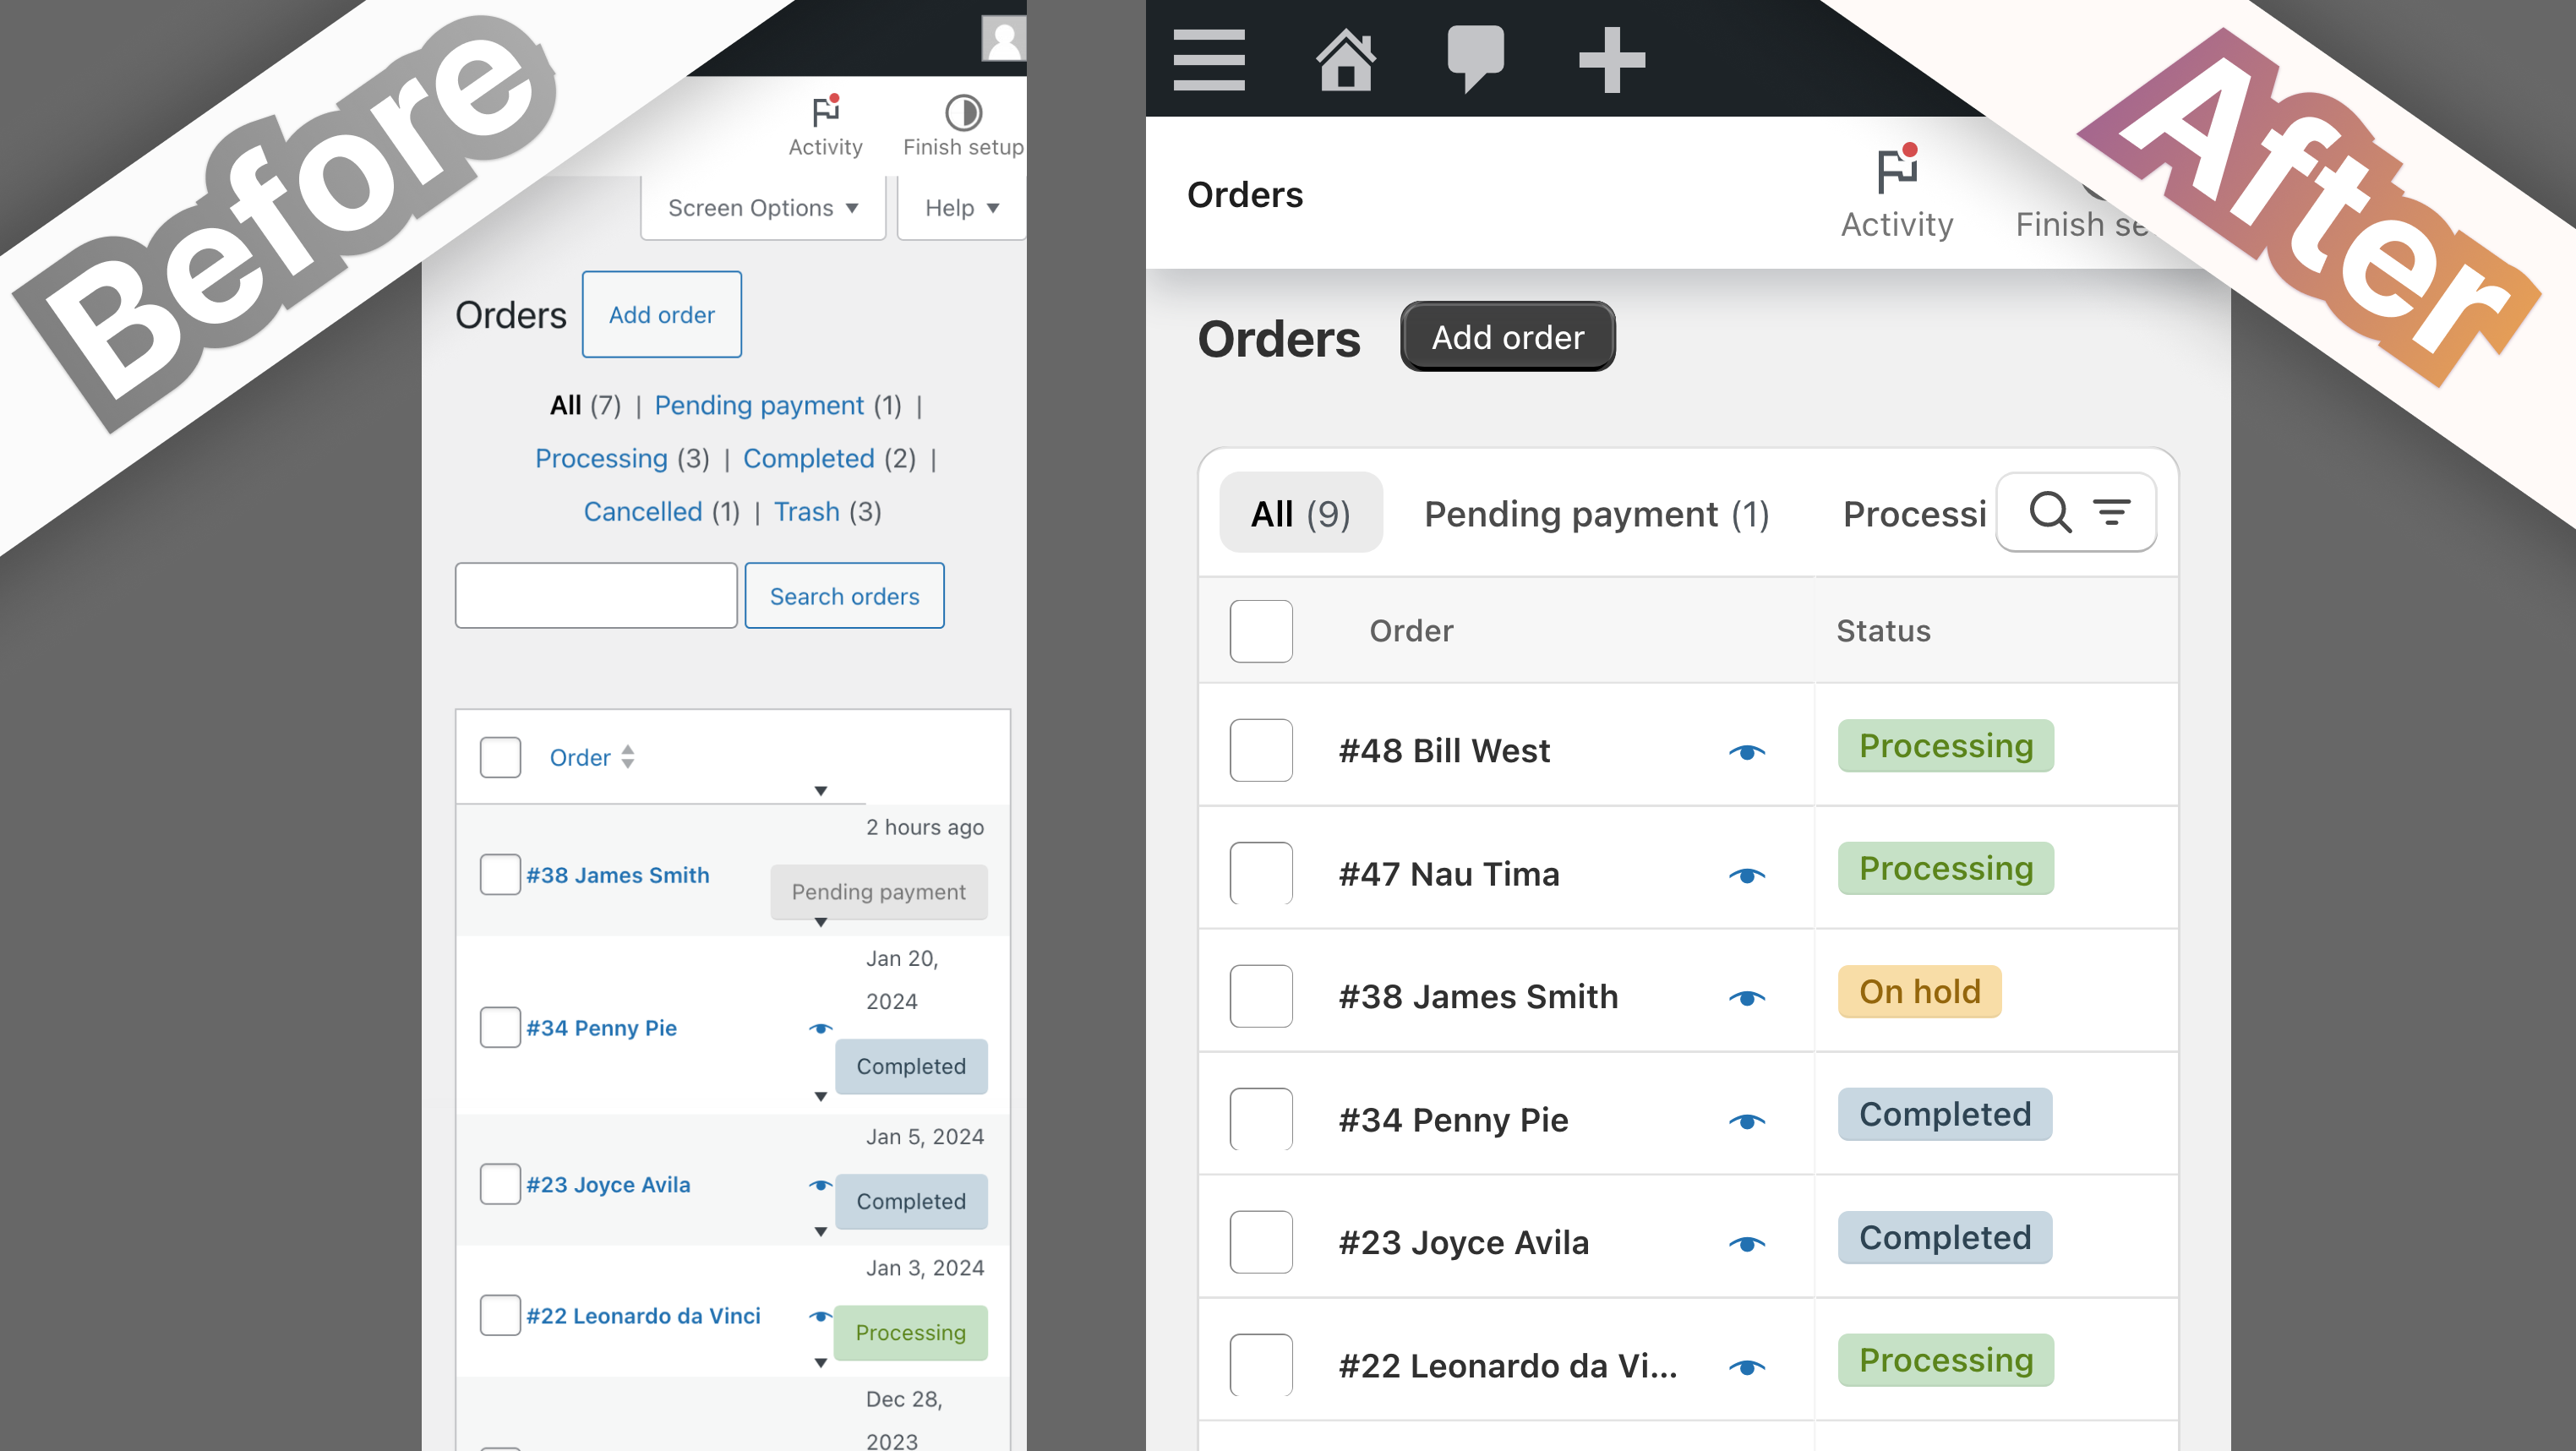
Task: Tick checkbox for #38 James Smith in Before panel
Action: coord(500,874)
